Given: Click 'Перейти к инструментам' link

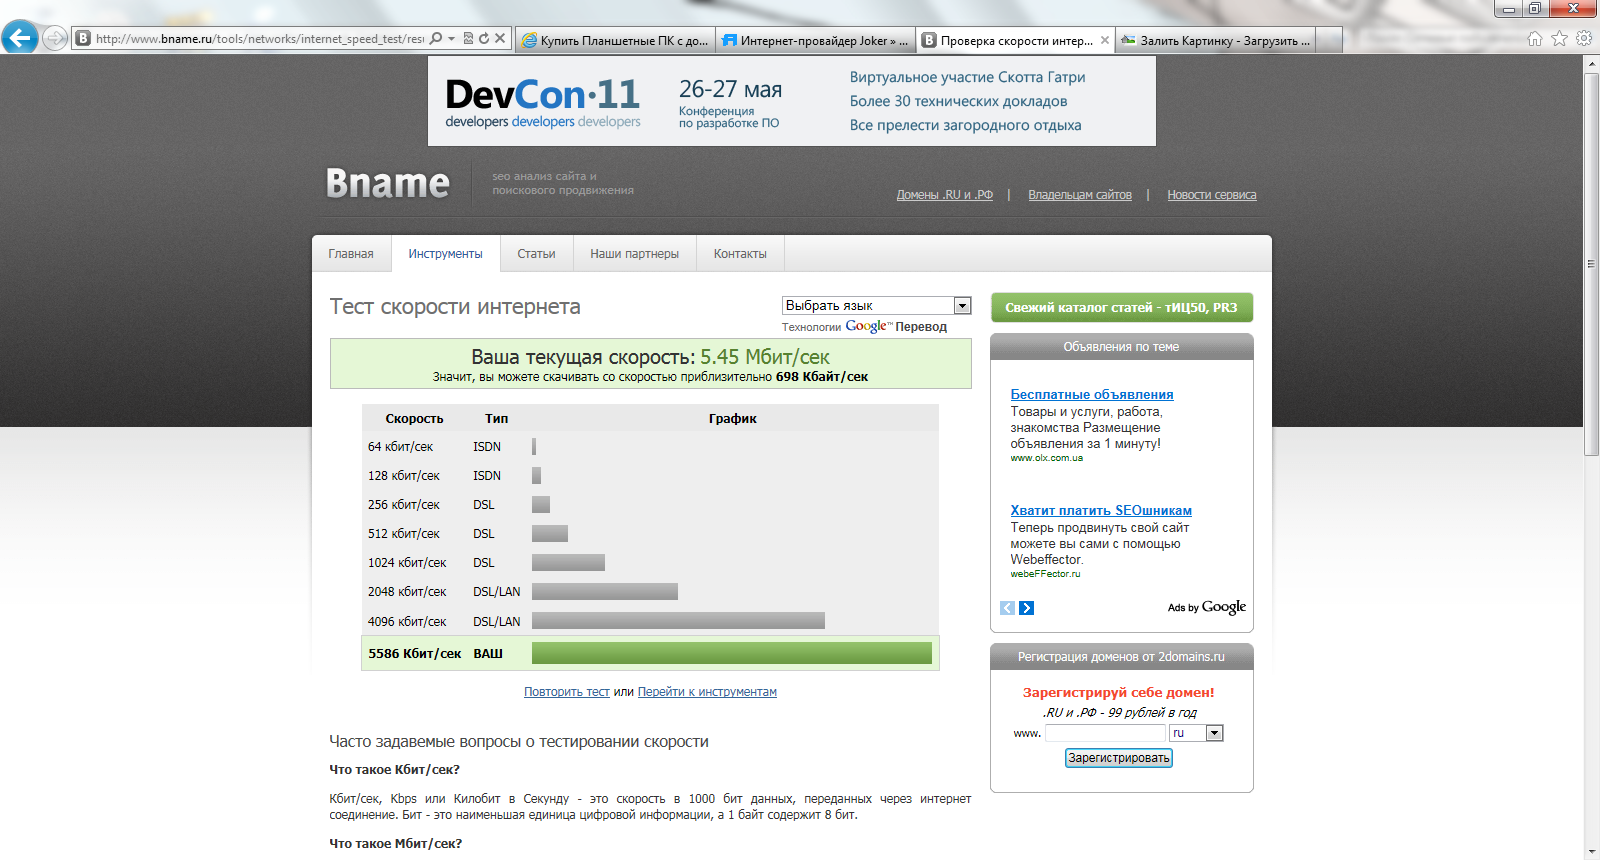Looking at the screenshot, I should 707,692.
